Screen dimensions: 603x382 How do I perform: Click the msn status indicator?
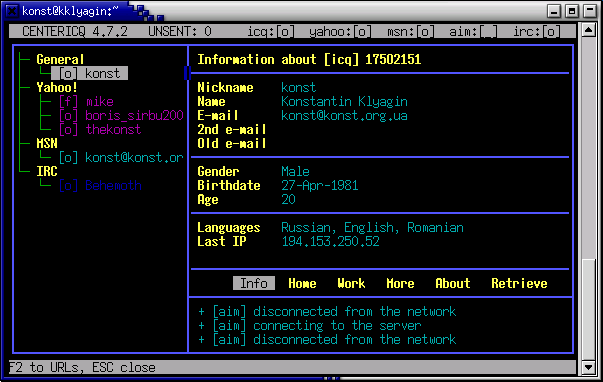click(x=410, y=32)
